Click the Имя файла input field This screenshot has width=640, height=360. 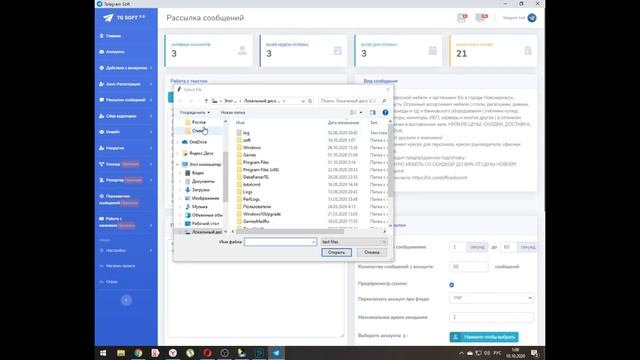(x=280, y=242)
